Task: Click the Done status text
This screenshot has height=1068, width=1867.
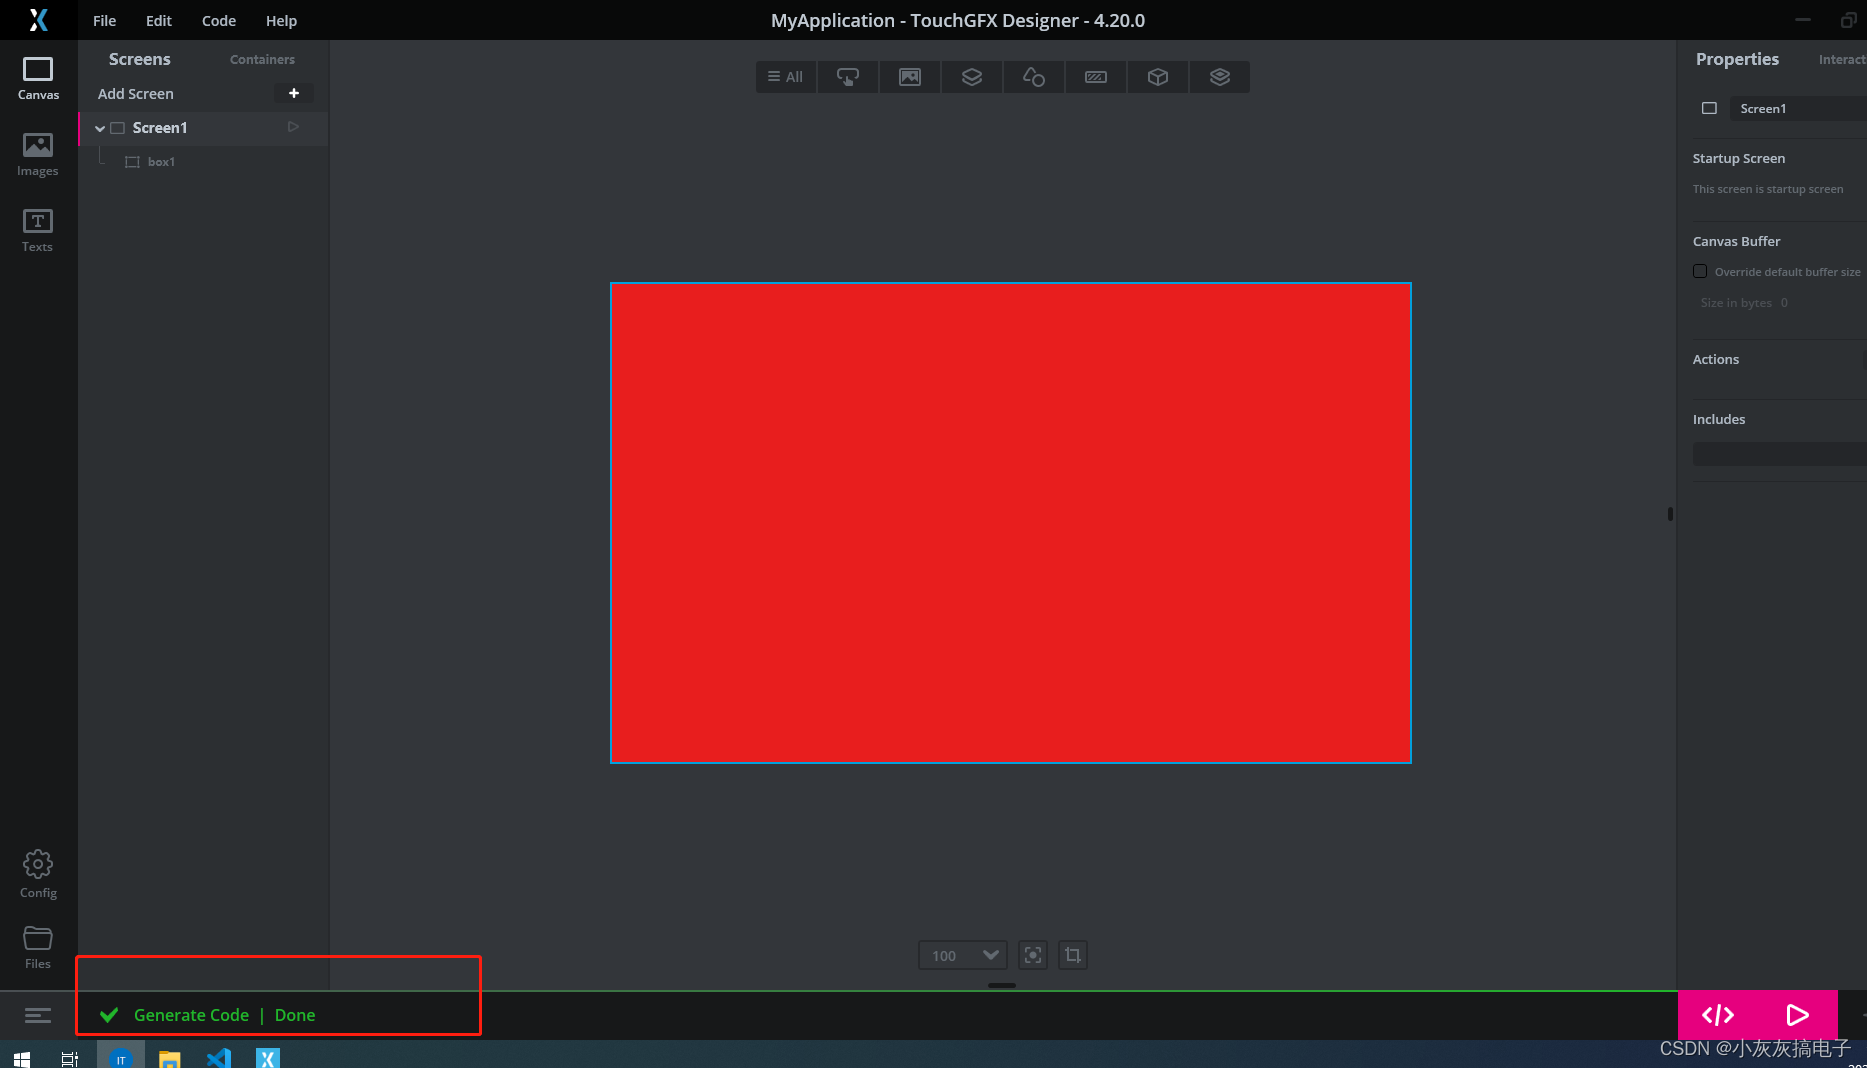Action: [x=295, y=1015]
